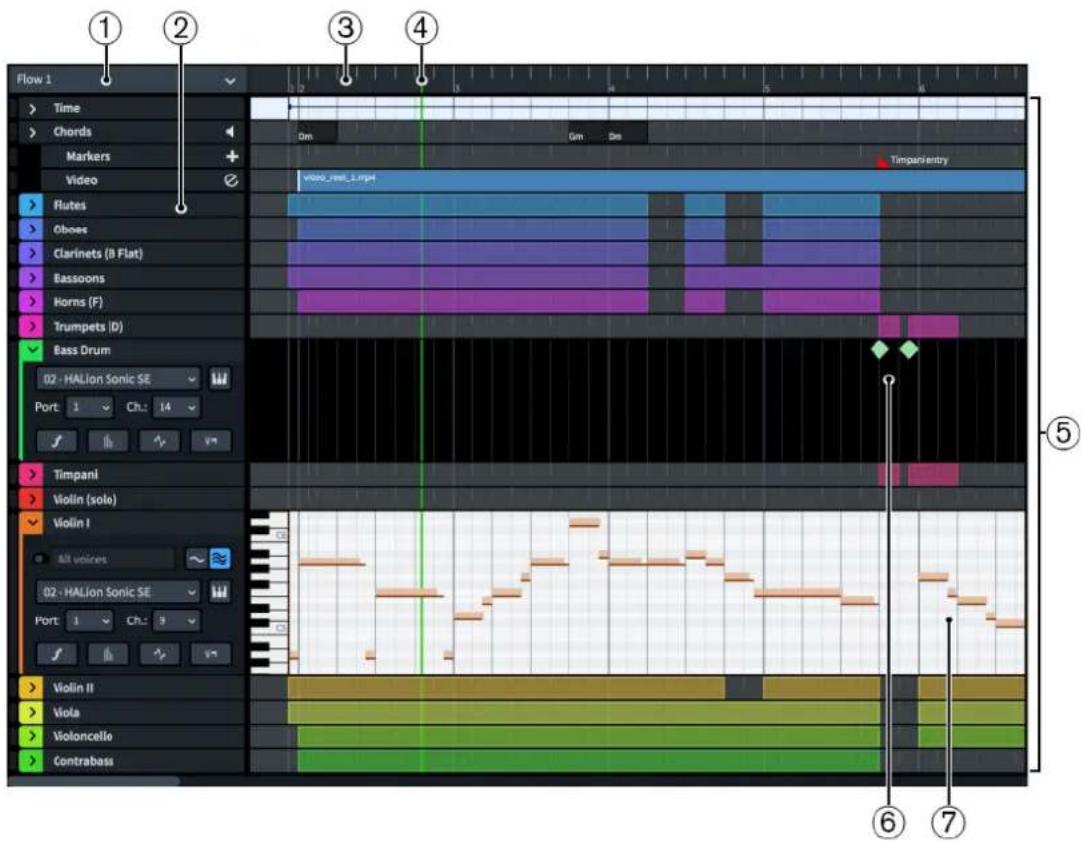Open Violin I channel dropdown

[x=176, y=621]
